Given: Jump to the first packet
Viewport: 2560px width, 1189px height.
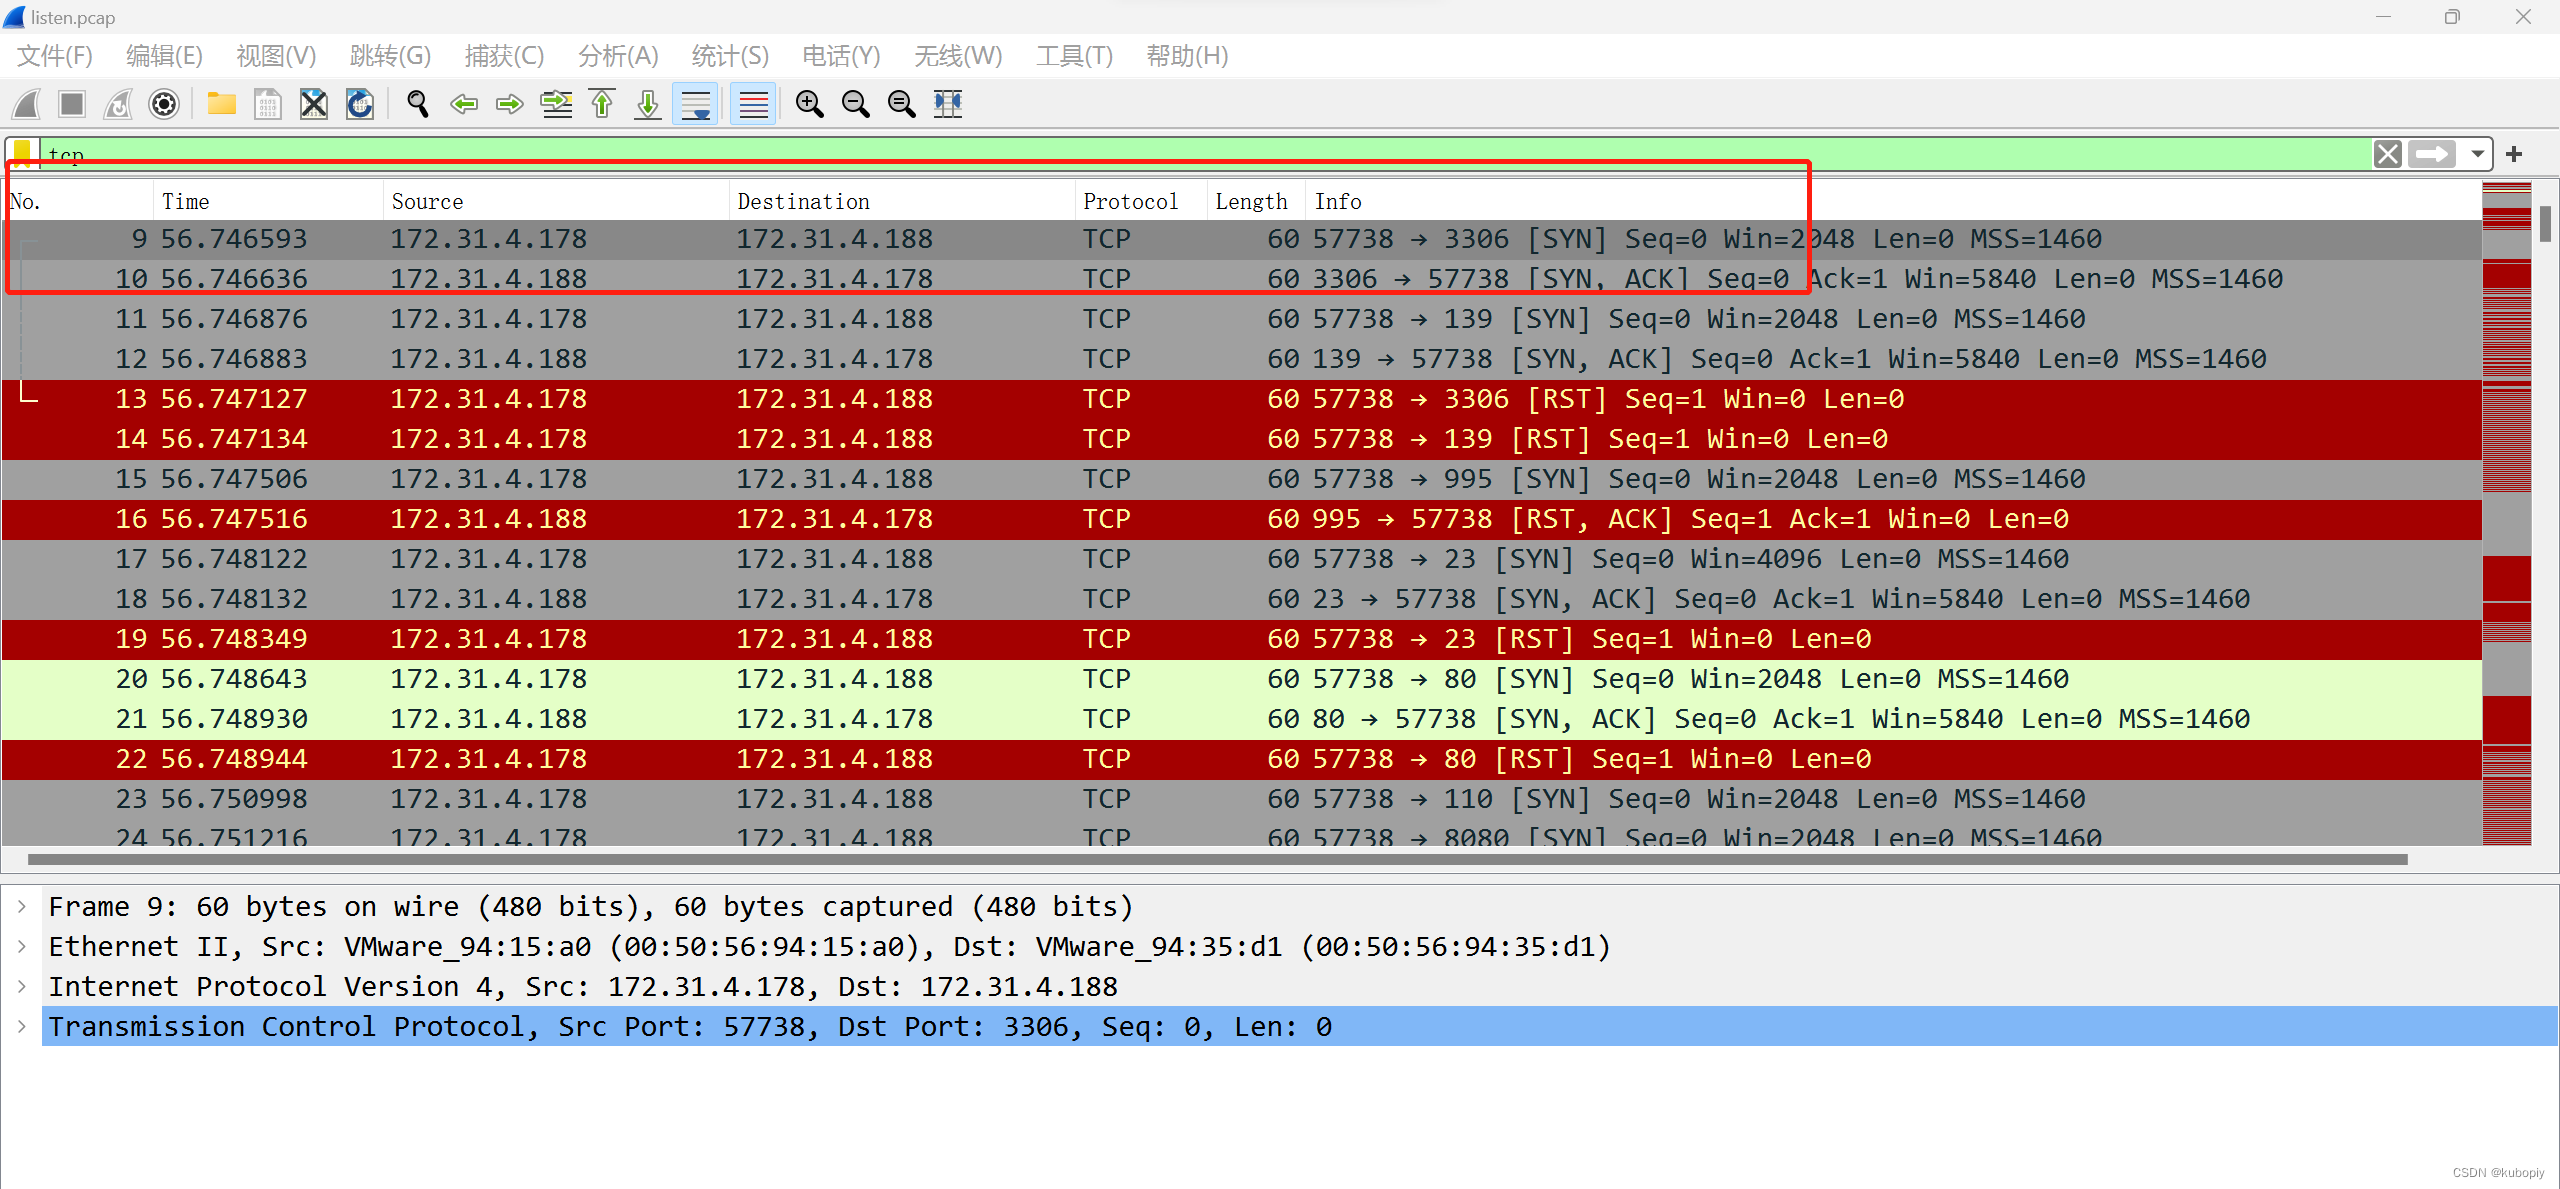Looking at the screenshot, I should [602, 104].
